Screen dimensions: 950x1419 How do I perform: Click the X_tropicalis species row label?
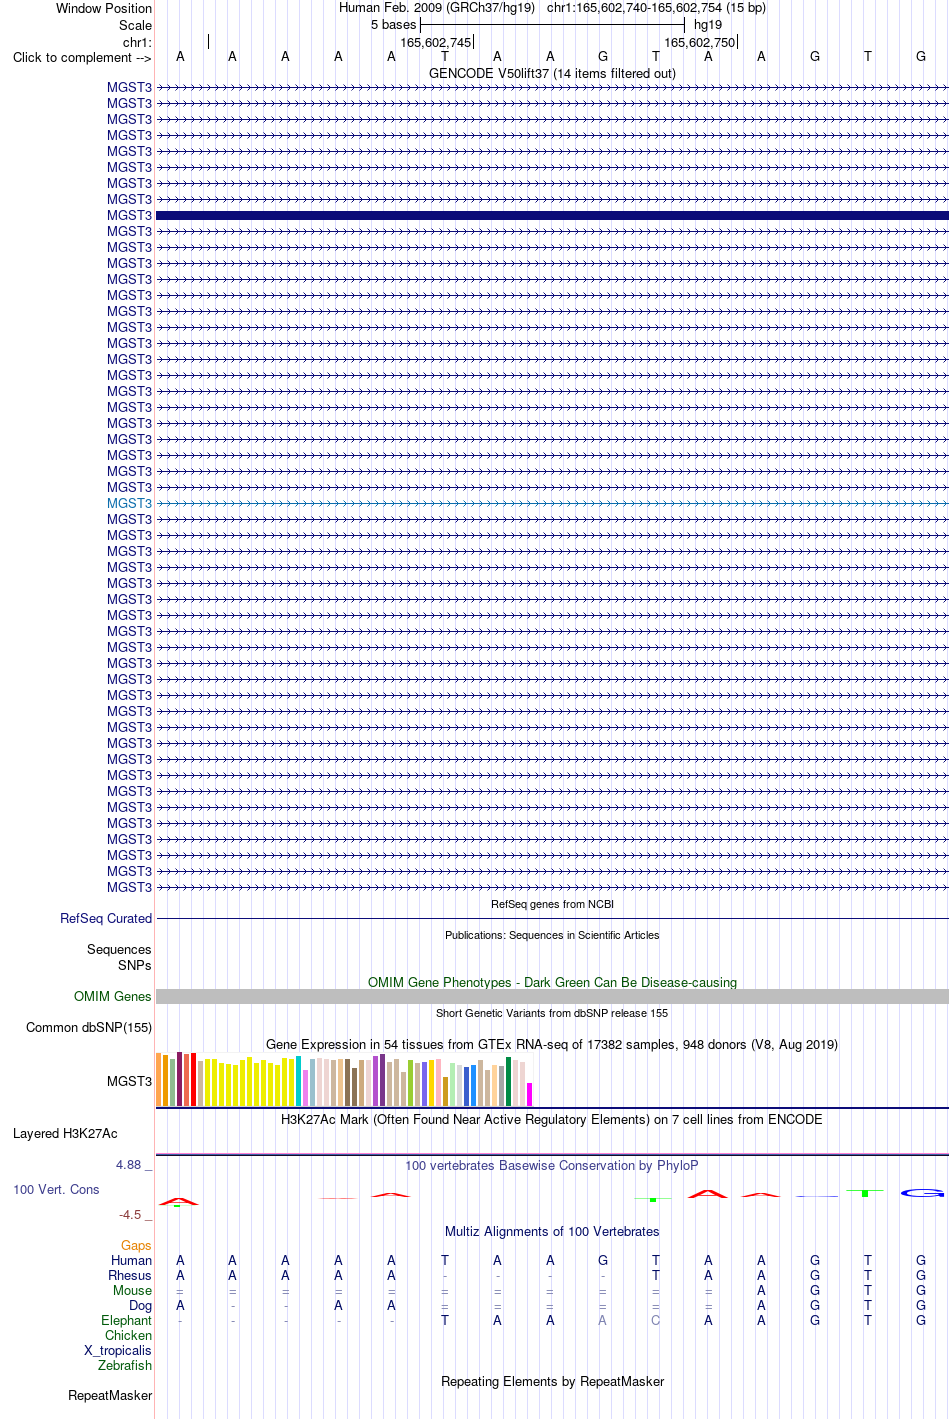pyautogui.click(x=118, y=1350)
